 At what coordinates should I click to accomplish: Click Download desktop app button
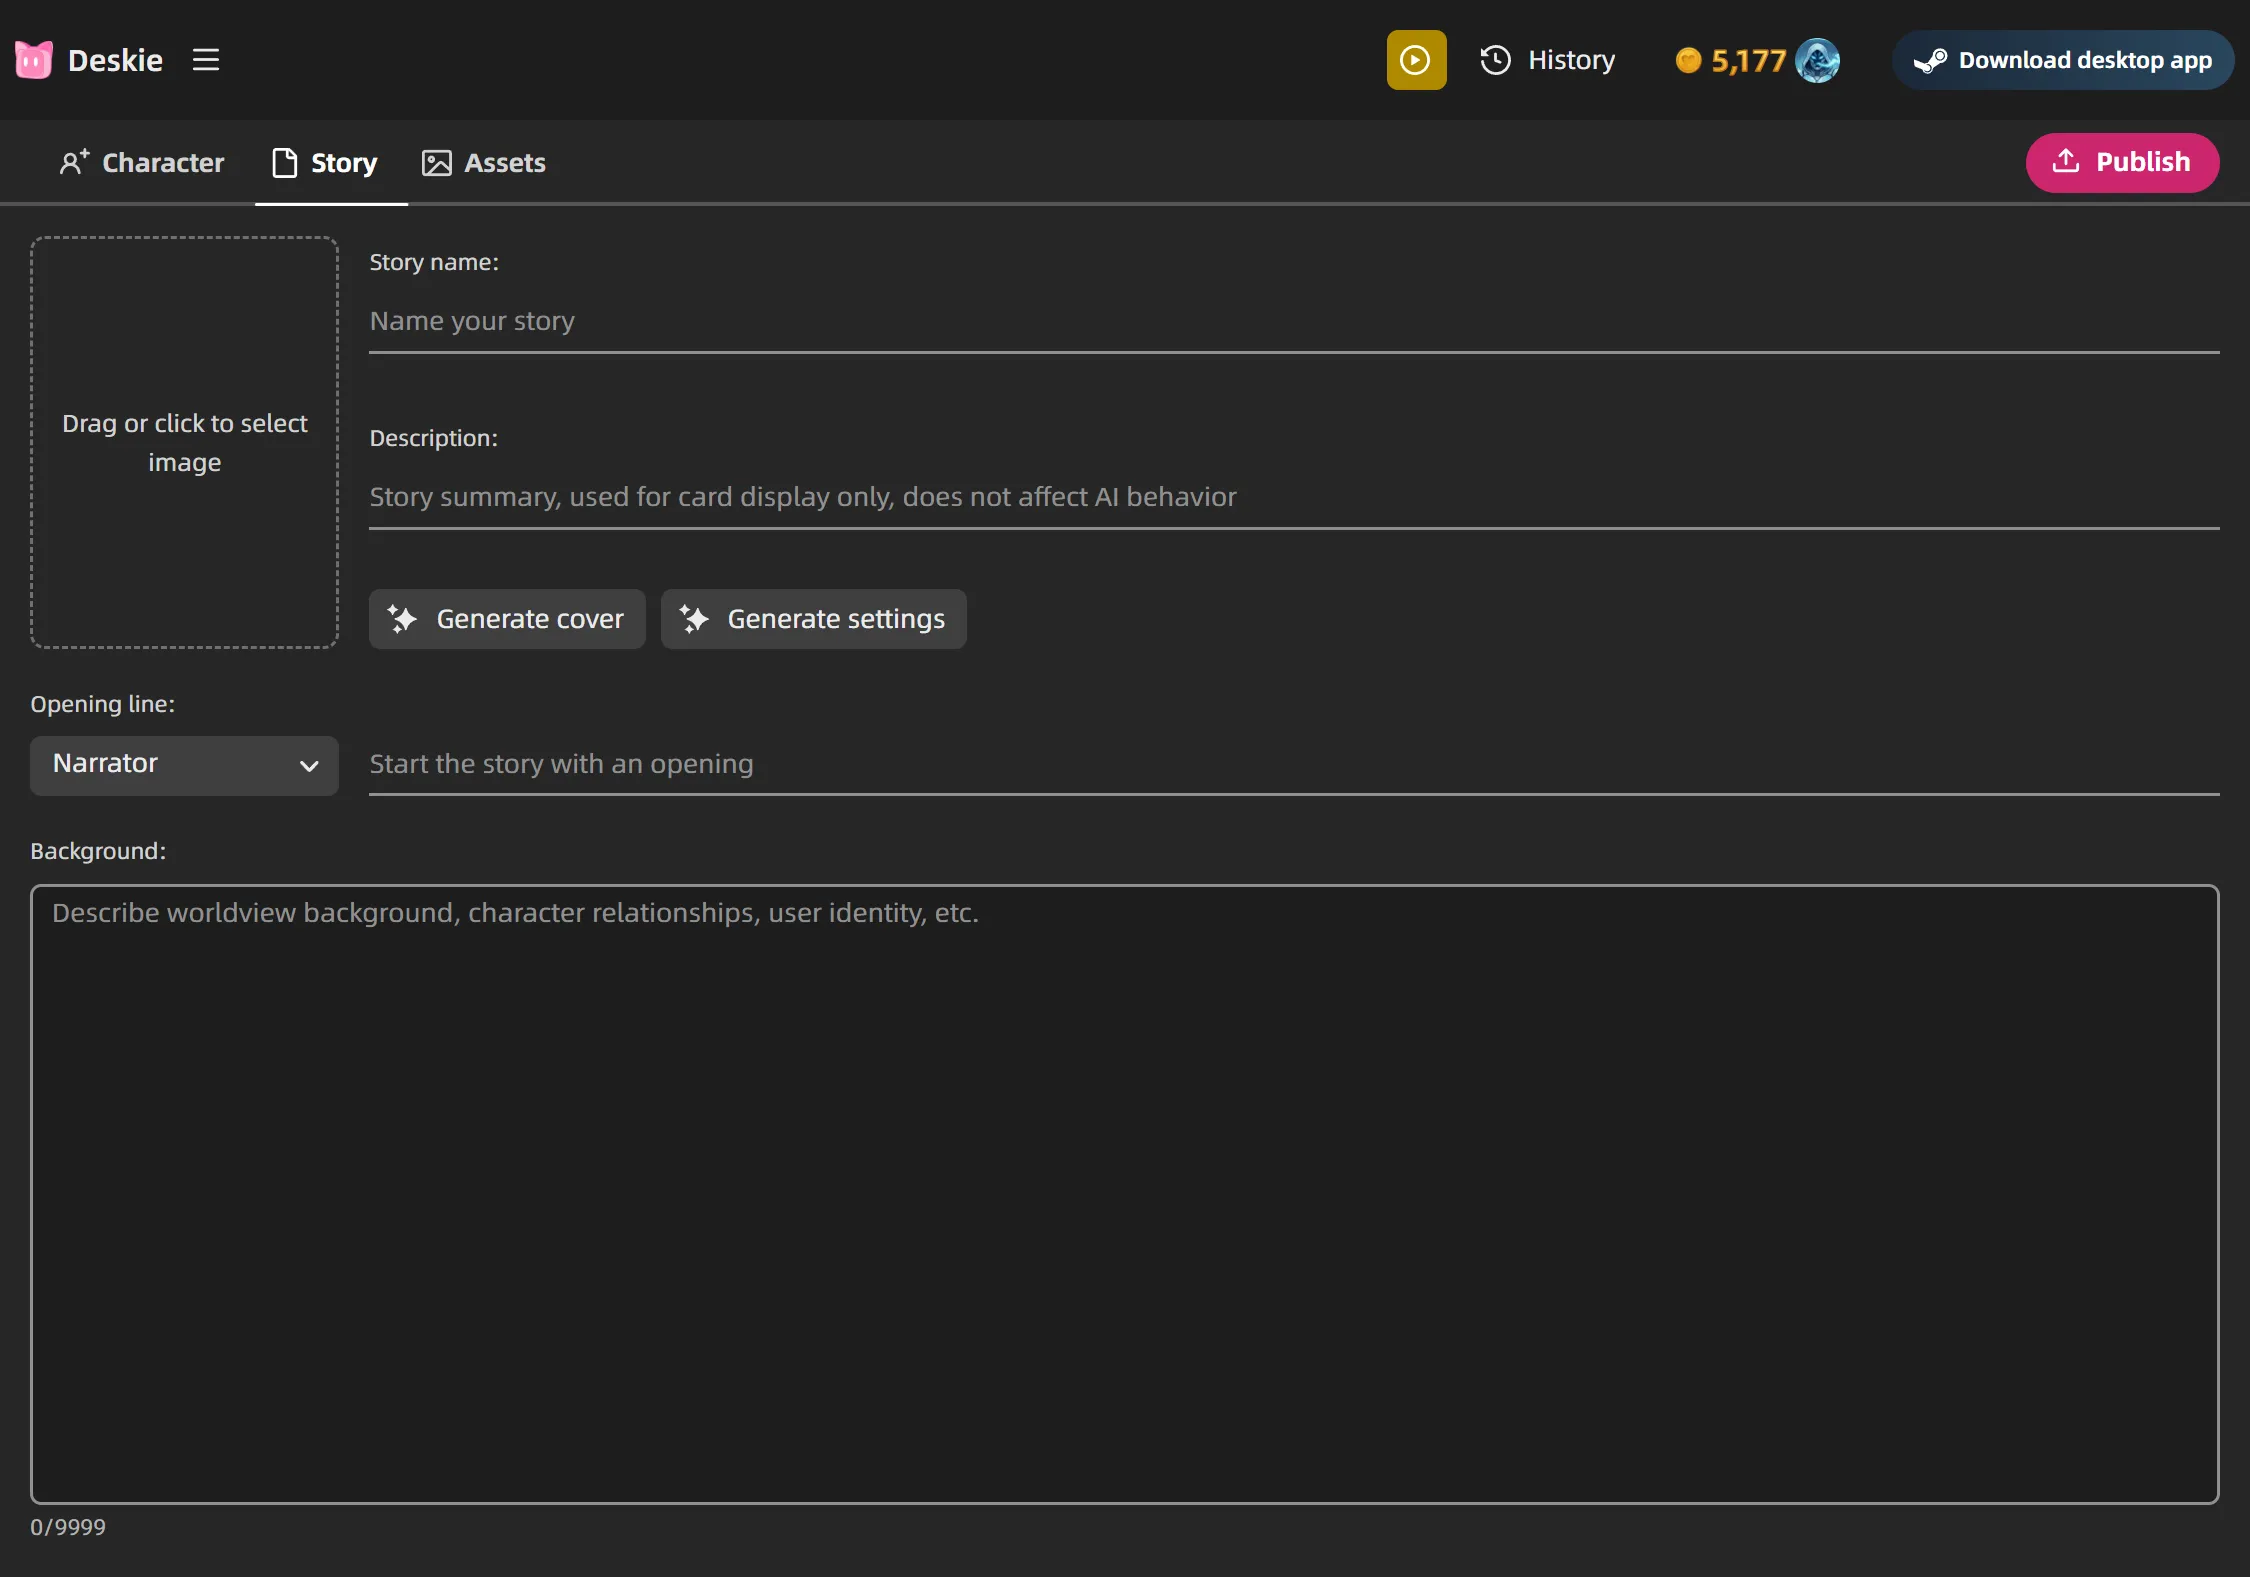tap(2062, 60)
